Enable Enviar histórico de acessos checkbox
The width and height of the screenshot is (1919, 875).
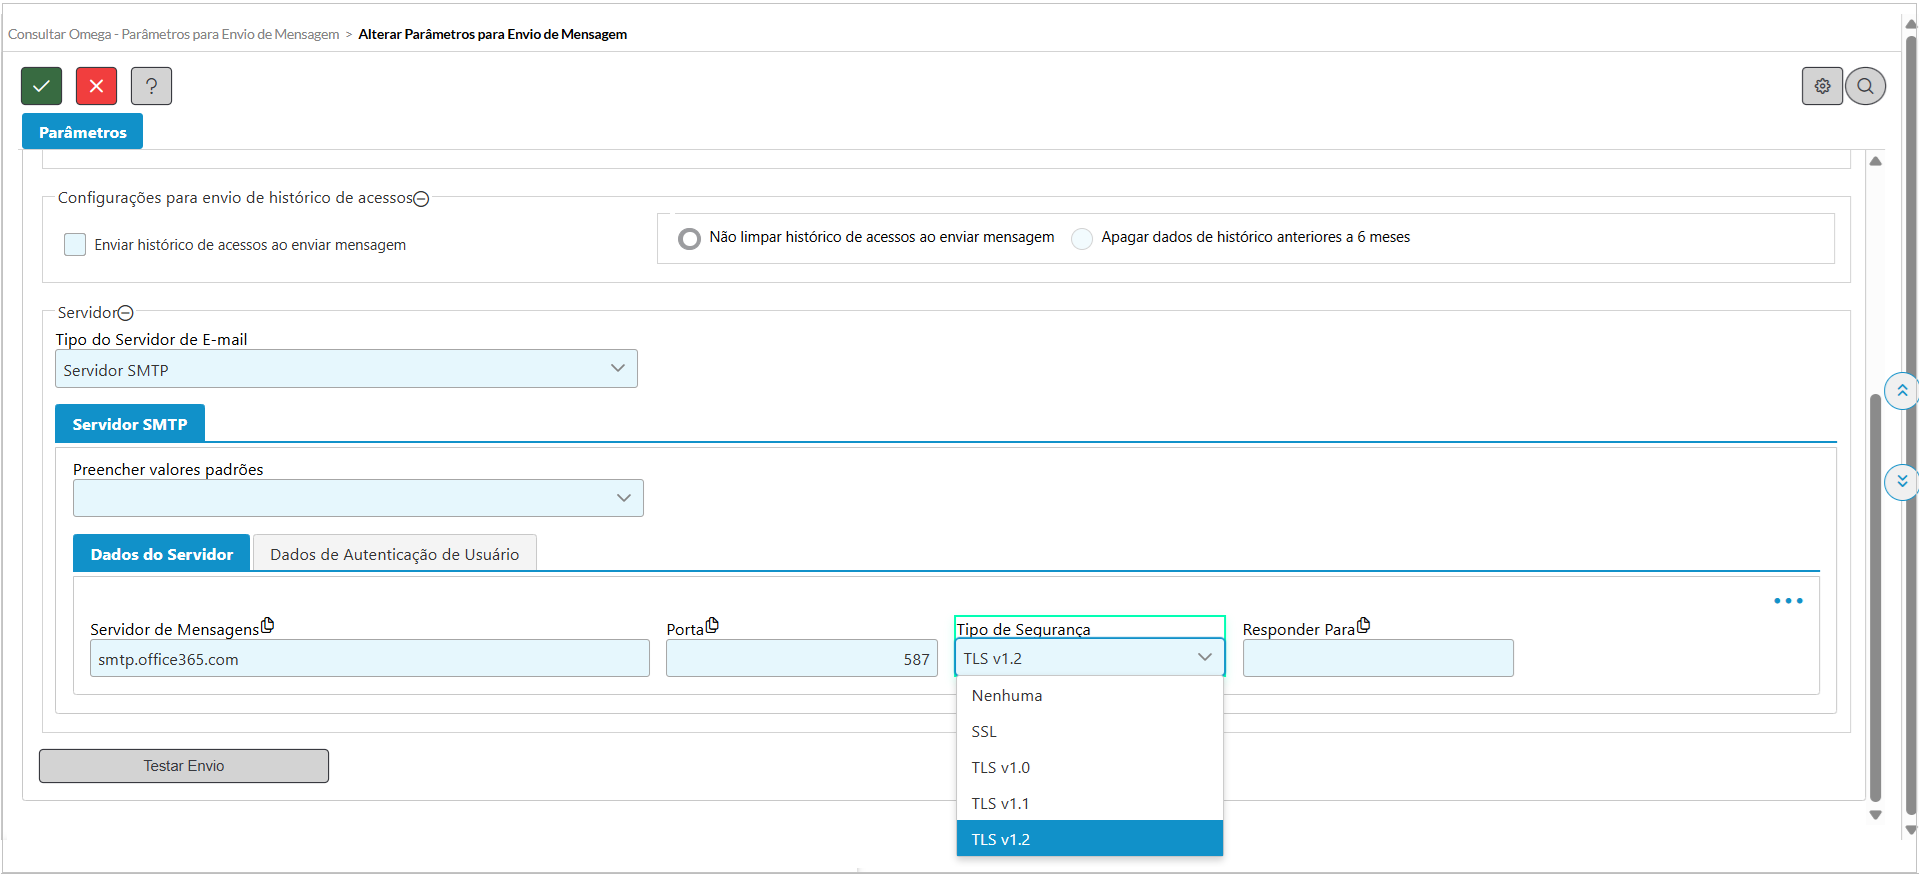pyautogui.click(x=75, y=245)
